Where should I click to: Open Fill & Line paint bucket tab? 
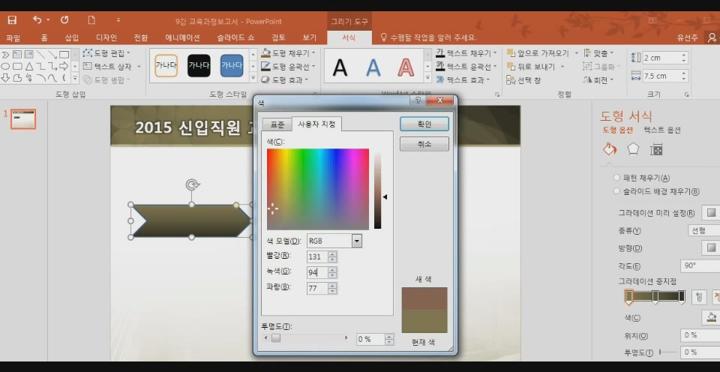(609, 150)
